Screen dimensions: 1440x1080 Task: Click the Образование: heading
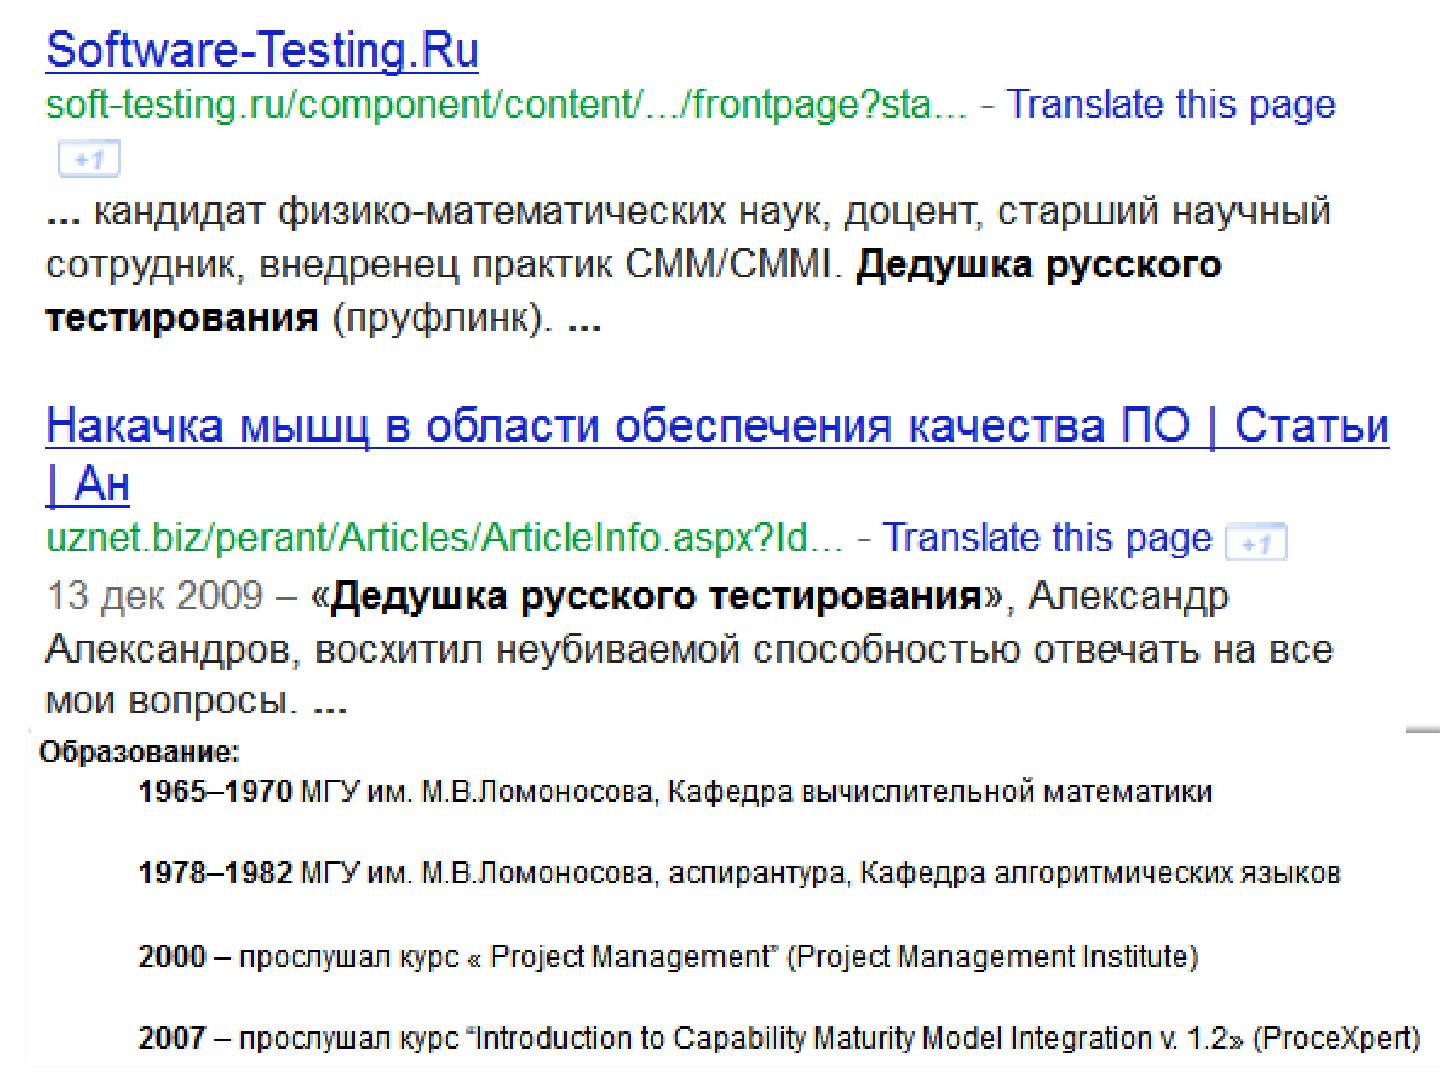[140, 752]
